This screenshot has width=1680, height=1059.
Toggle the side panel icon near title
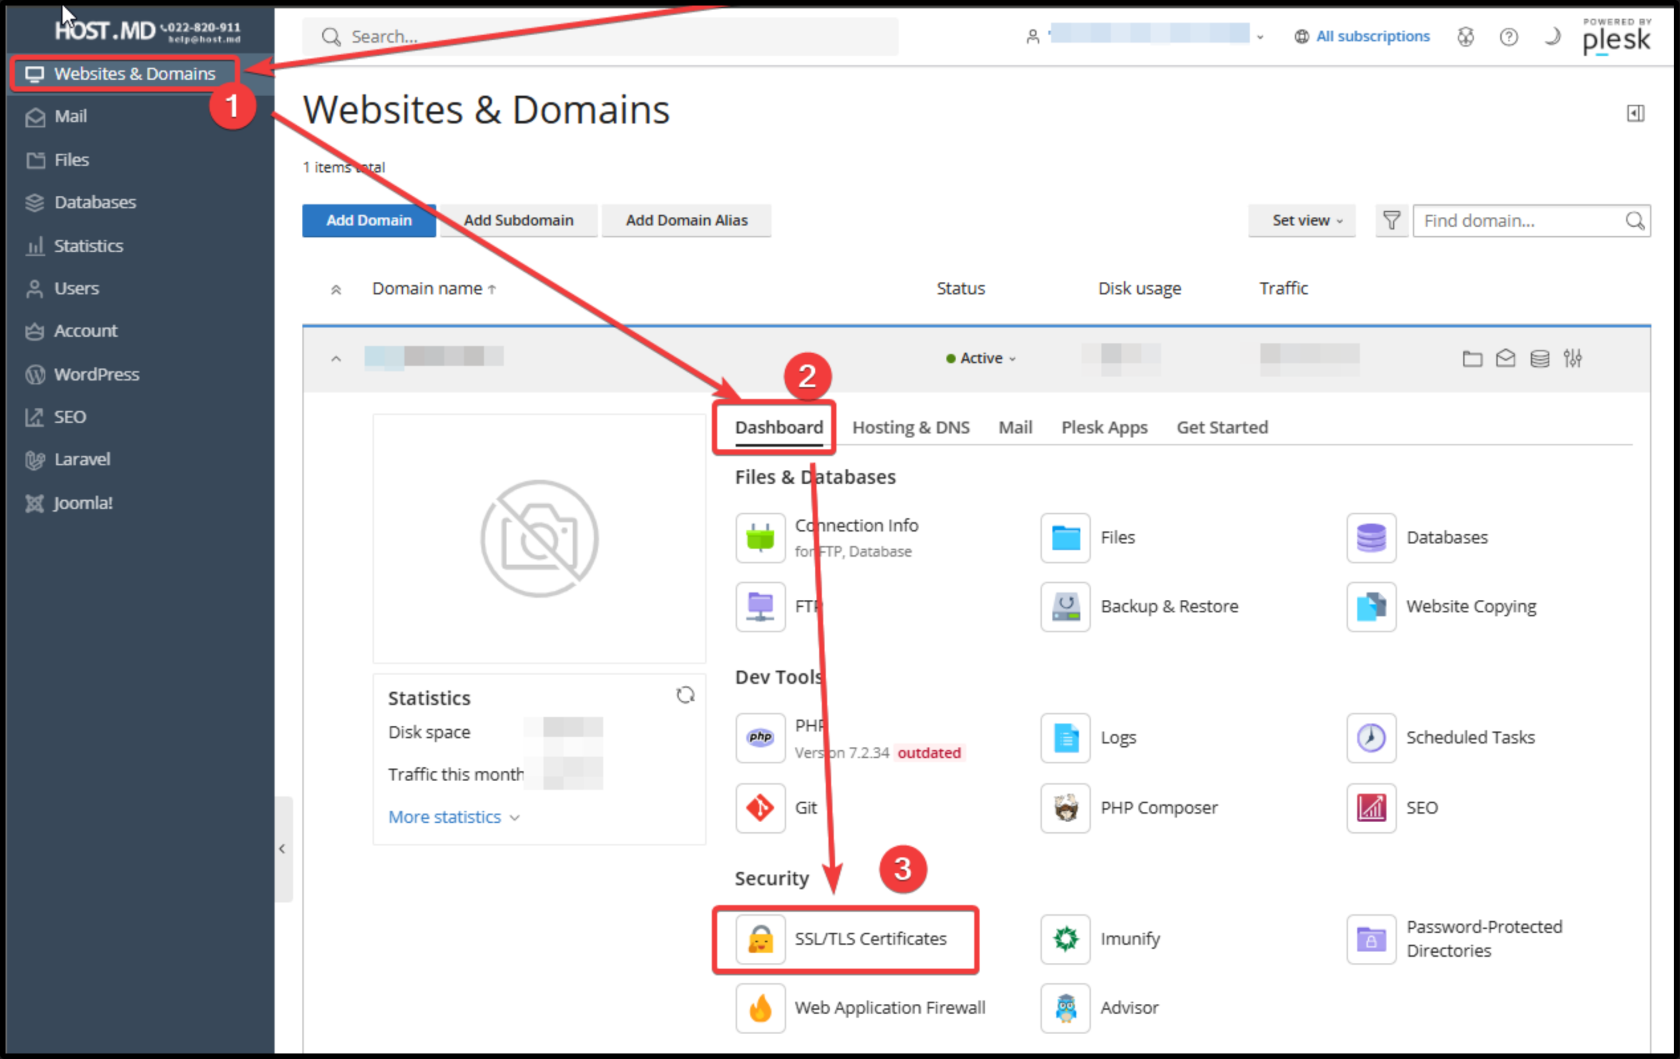click(x=1636, y=113)
